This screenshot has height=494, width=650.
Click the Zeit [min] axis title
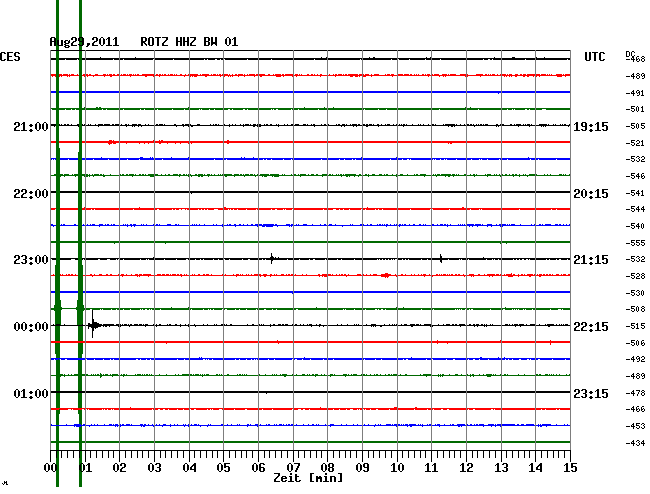pyautogui.click(x=308, y=478)
